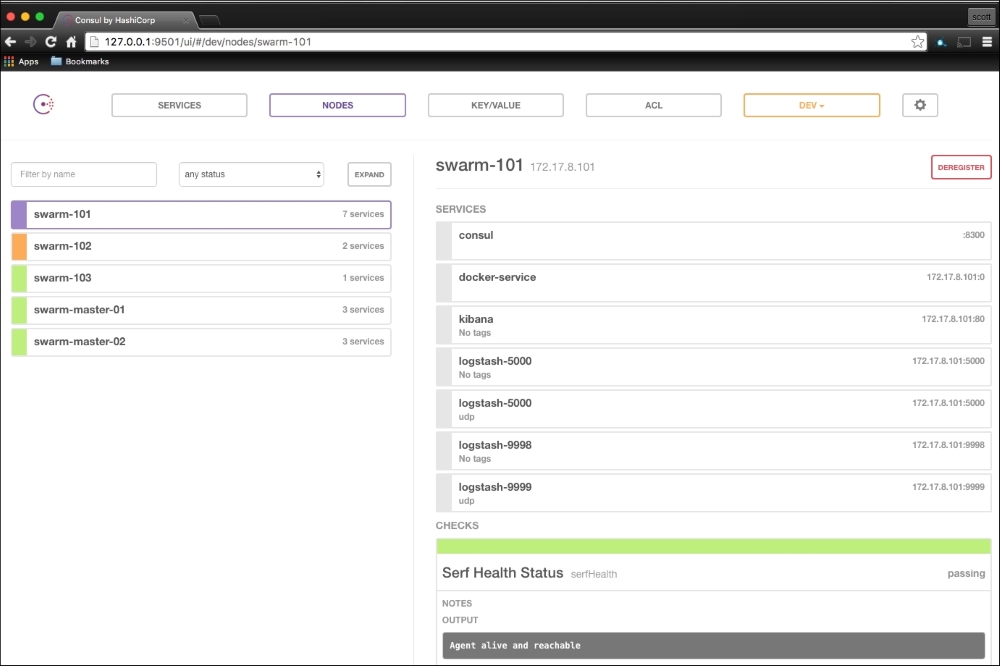Expand the node list with EXPAND

(x=369, y=174)
